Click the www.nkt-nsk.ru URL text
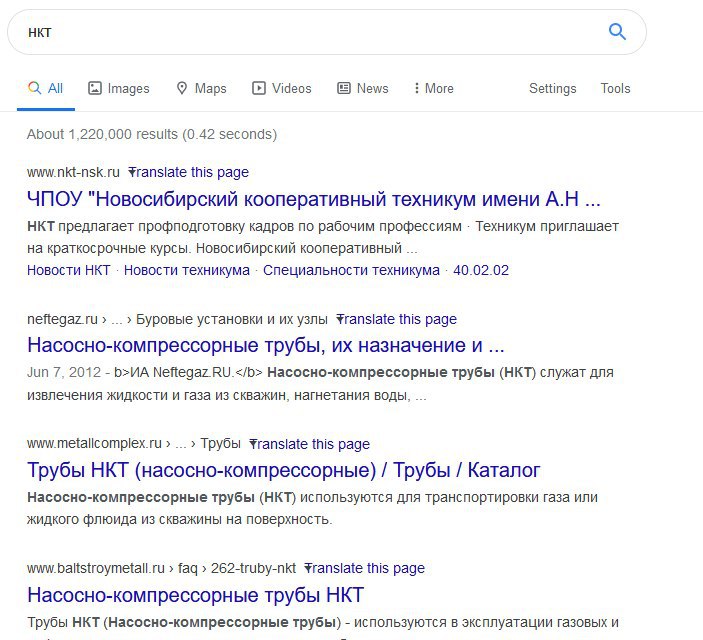703x640 pixels. pyautogui.click(x=73, y=172)
